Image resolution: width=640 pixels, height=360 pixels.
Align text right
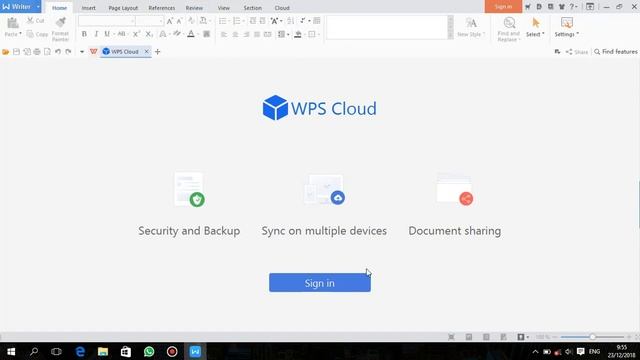click(246, 35)
